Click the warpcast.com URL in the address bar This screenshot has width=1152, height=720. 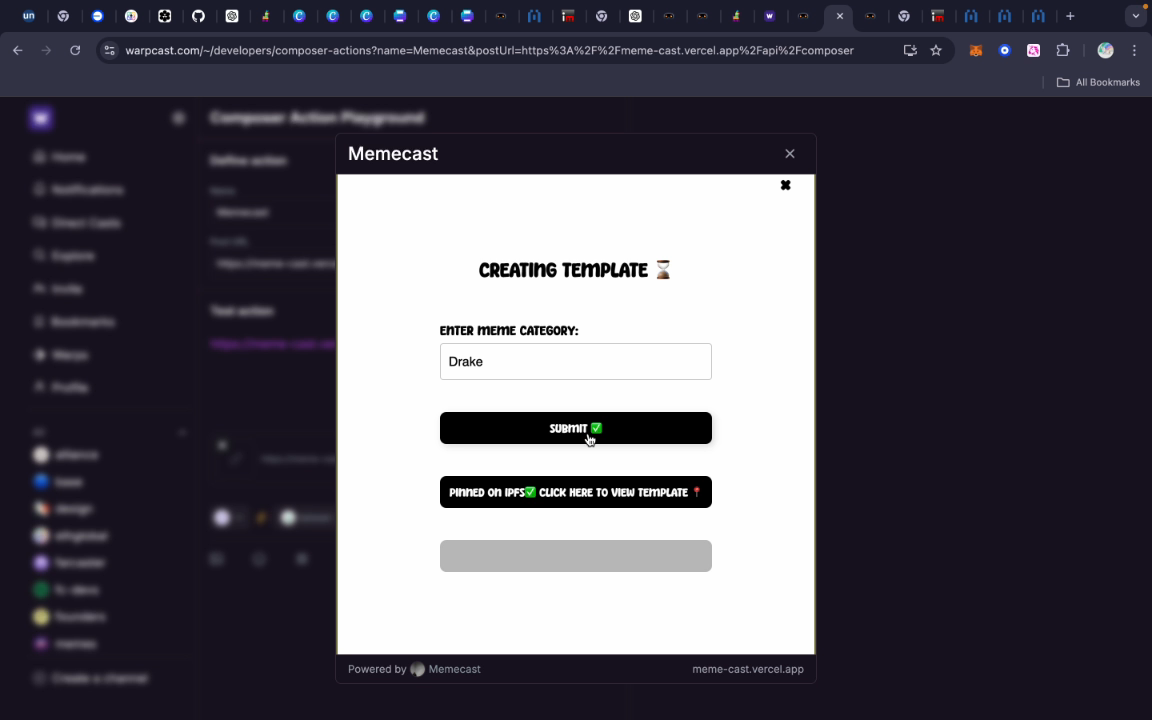(x=489, y=51)
